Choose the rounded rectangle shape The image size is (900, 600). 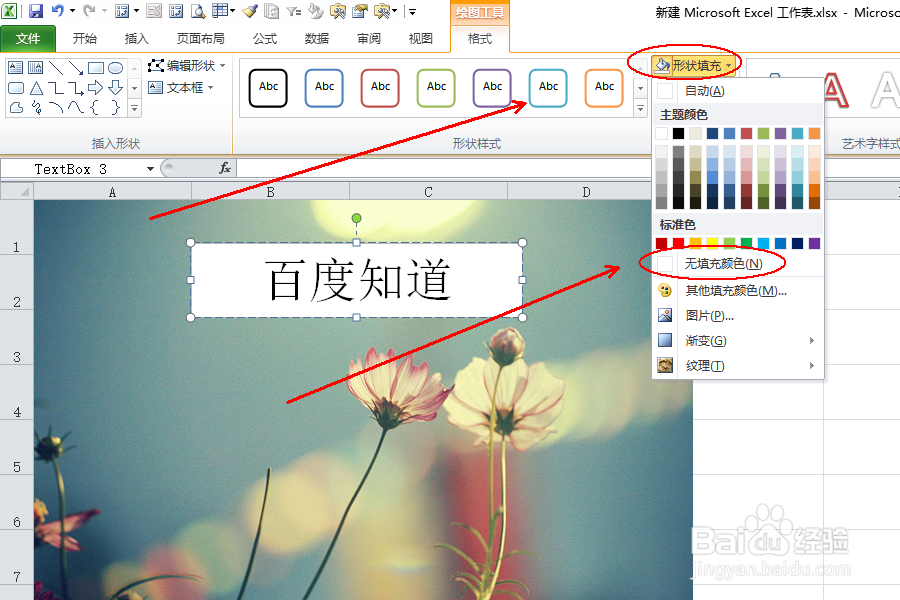16,88
